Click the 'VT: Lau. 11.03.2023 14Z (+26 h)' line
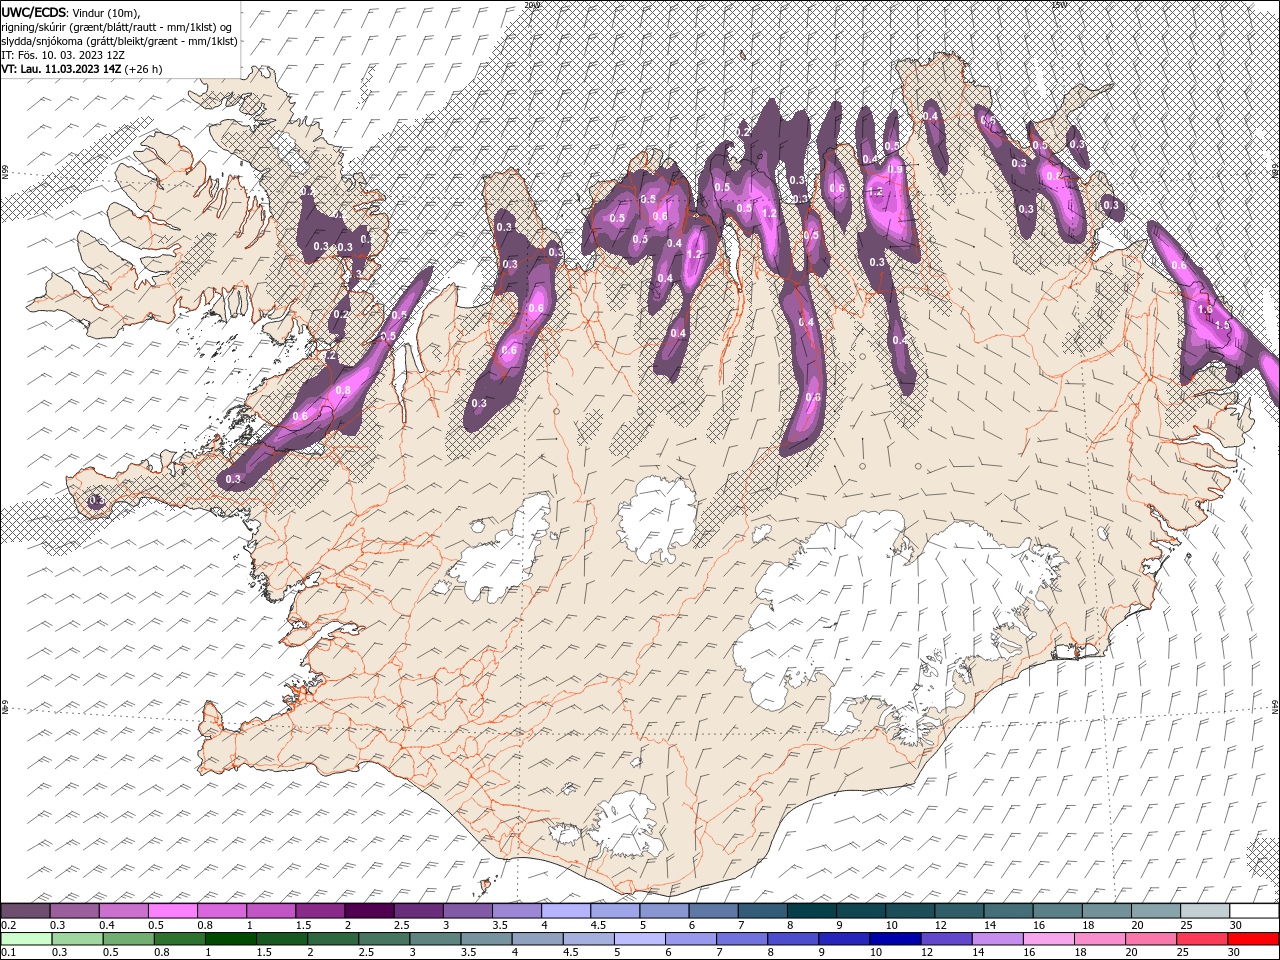This screenshot has height=960, width=1280. pyautogui.click(x=81, y=69)
